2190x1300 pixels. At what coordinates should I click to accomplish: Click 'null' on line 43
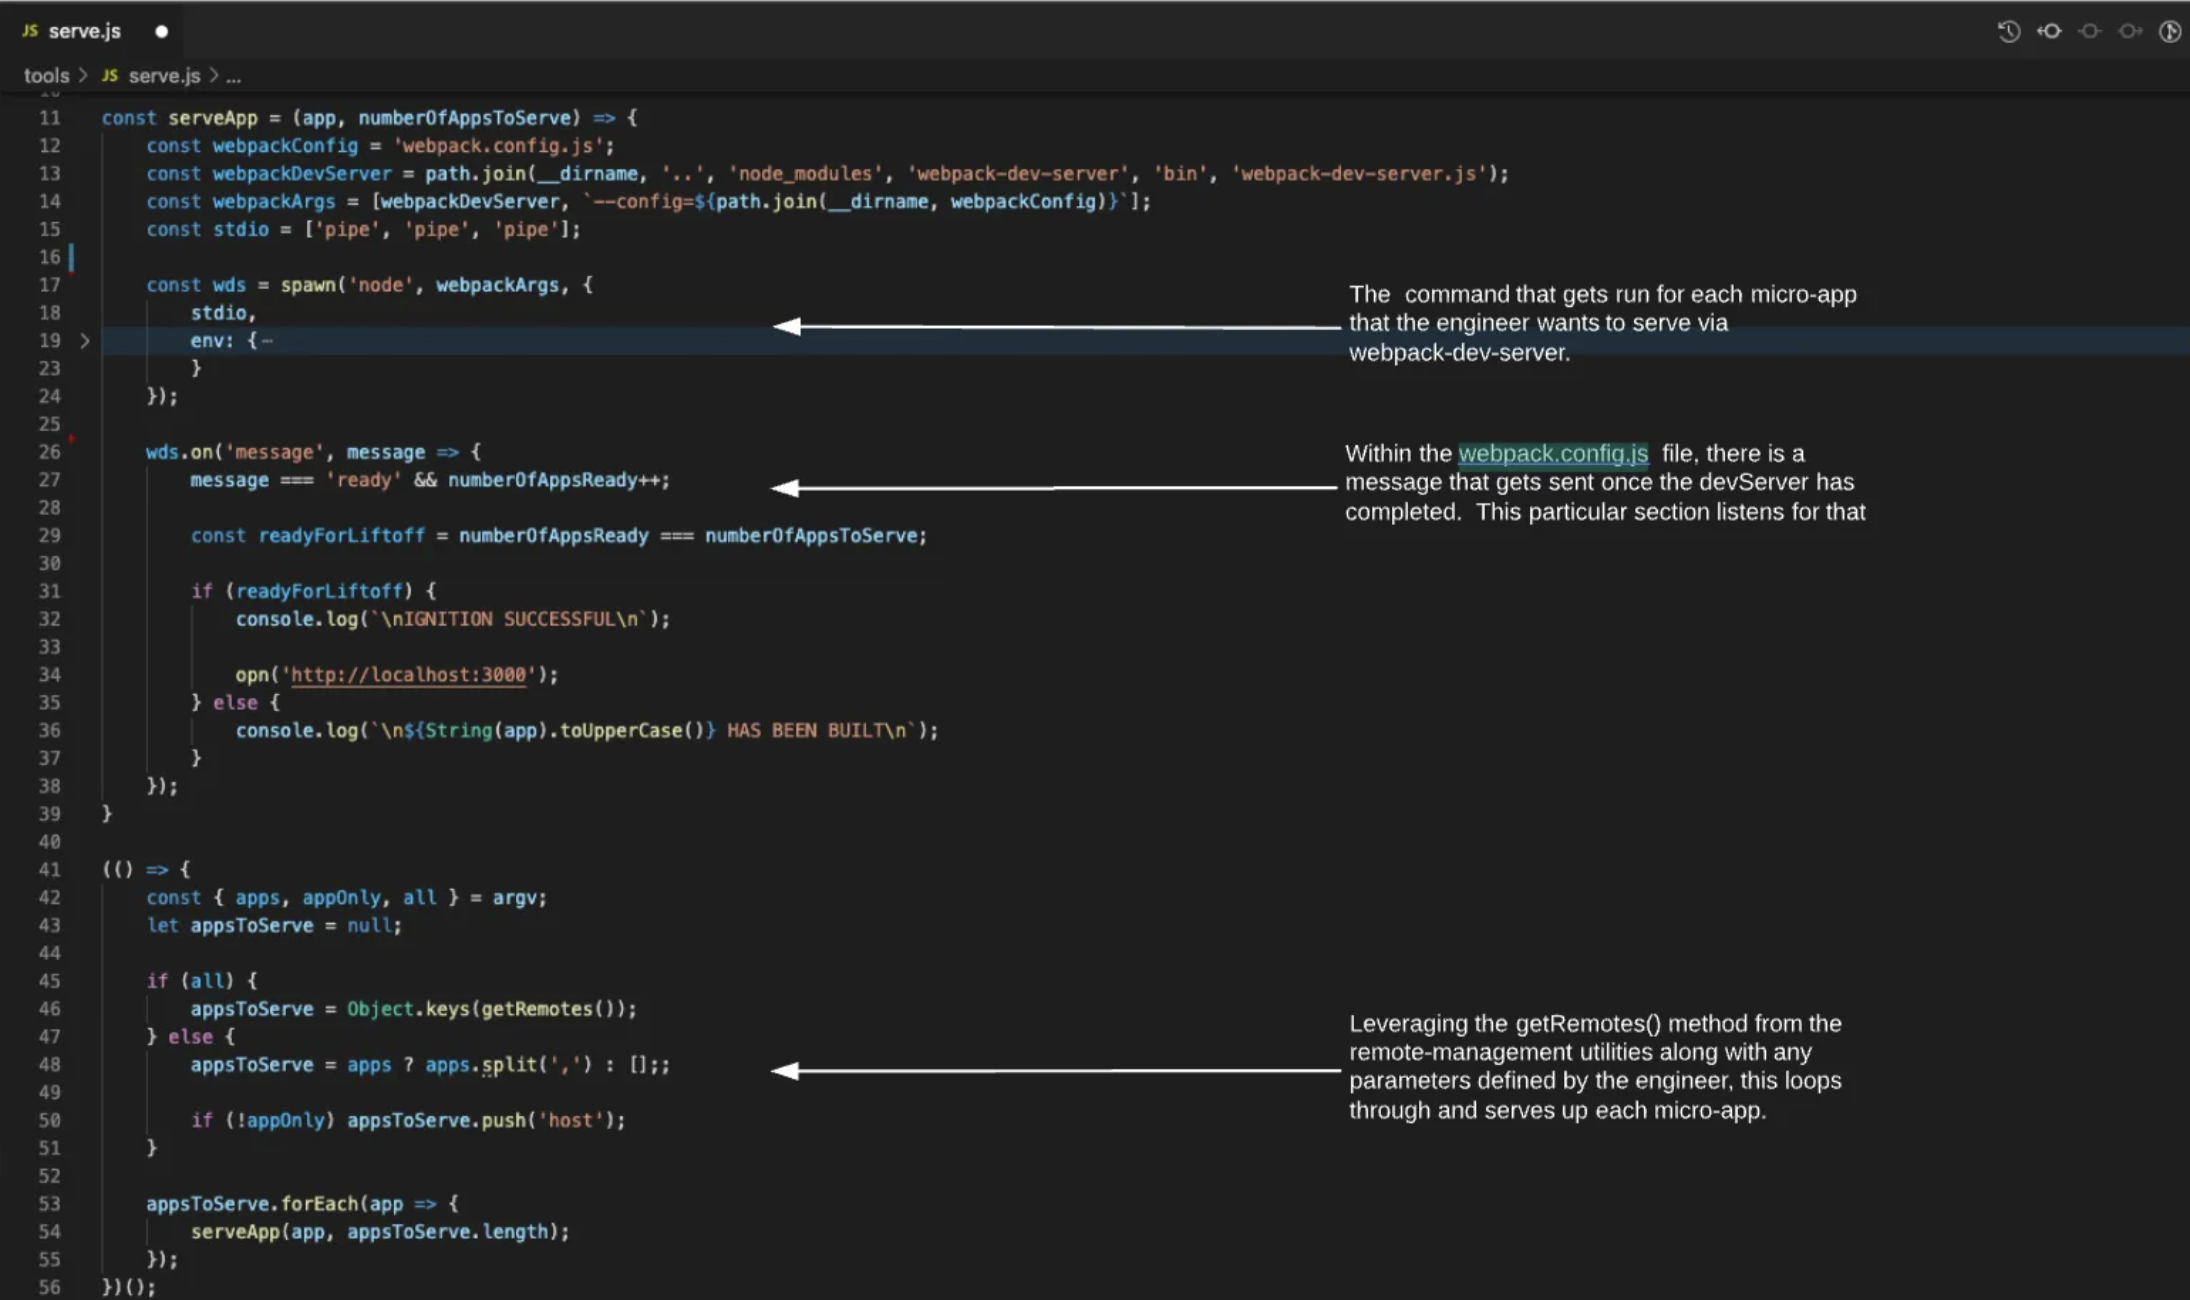(369, 926)
